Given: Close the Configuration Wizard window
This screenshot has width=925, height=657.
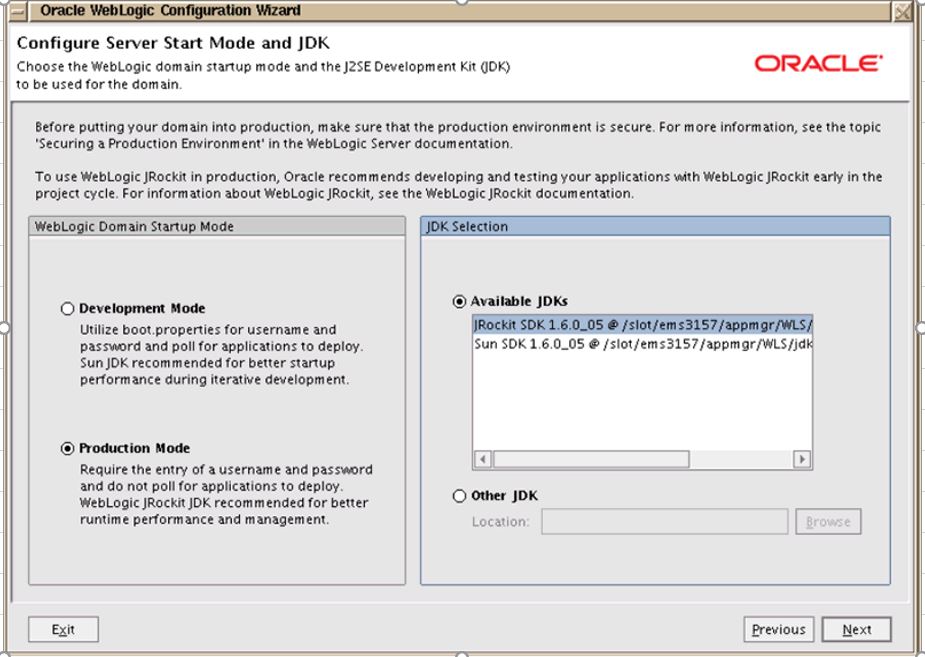Looking at the screenshot, I should (903, 11).
